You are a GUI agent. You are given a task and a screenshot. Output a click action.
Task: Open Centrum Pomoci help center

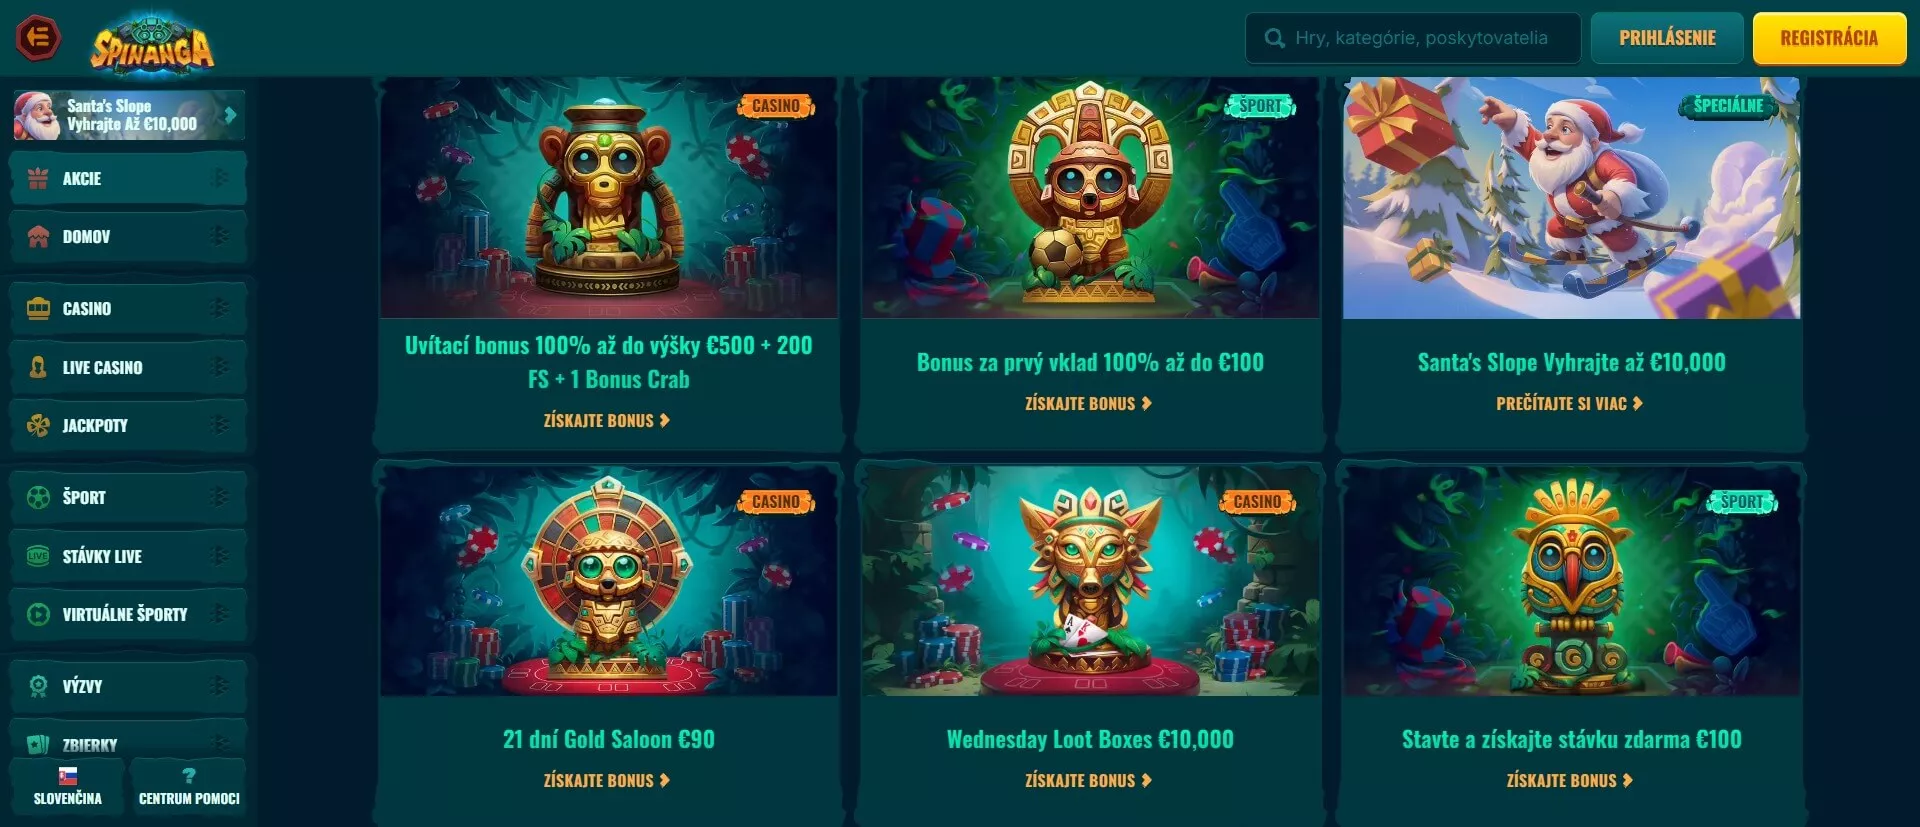click(x=189, y=787)
